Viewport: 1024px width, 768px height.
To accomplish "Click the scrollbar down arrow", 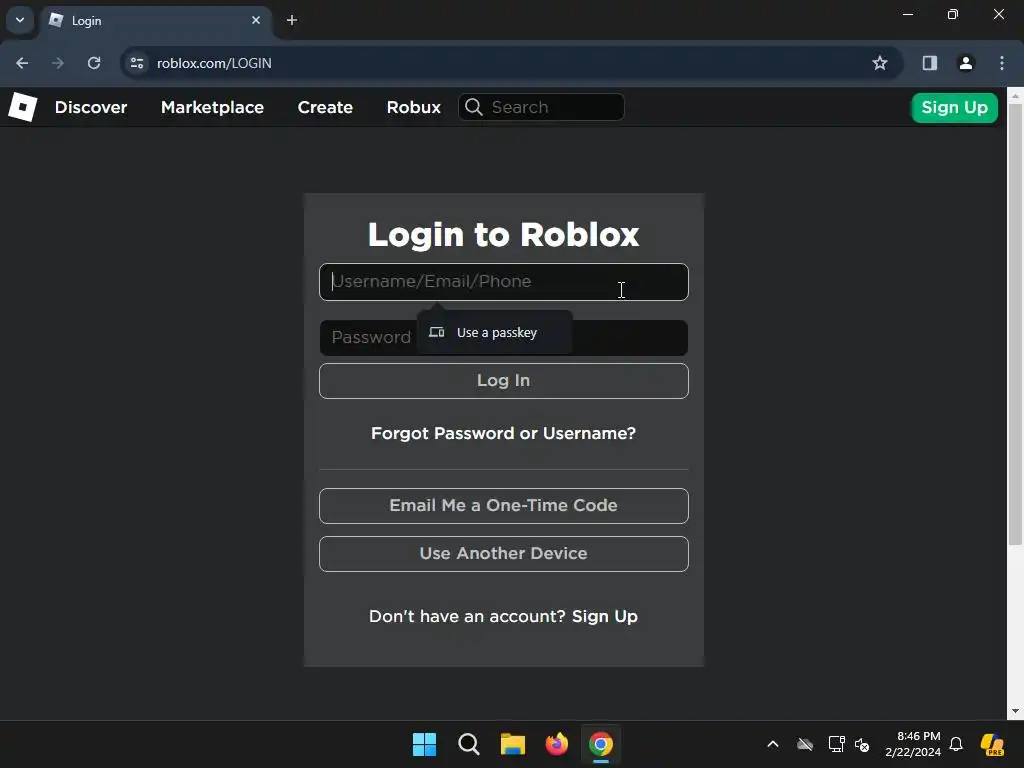I will click(1015, 711).
